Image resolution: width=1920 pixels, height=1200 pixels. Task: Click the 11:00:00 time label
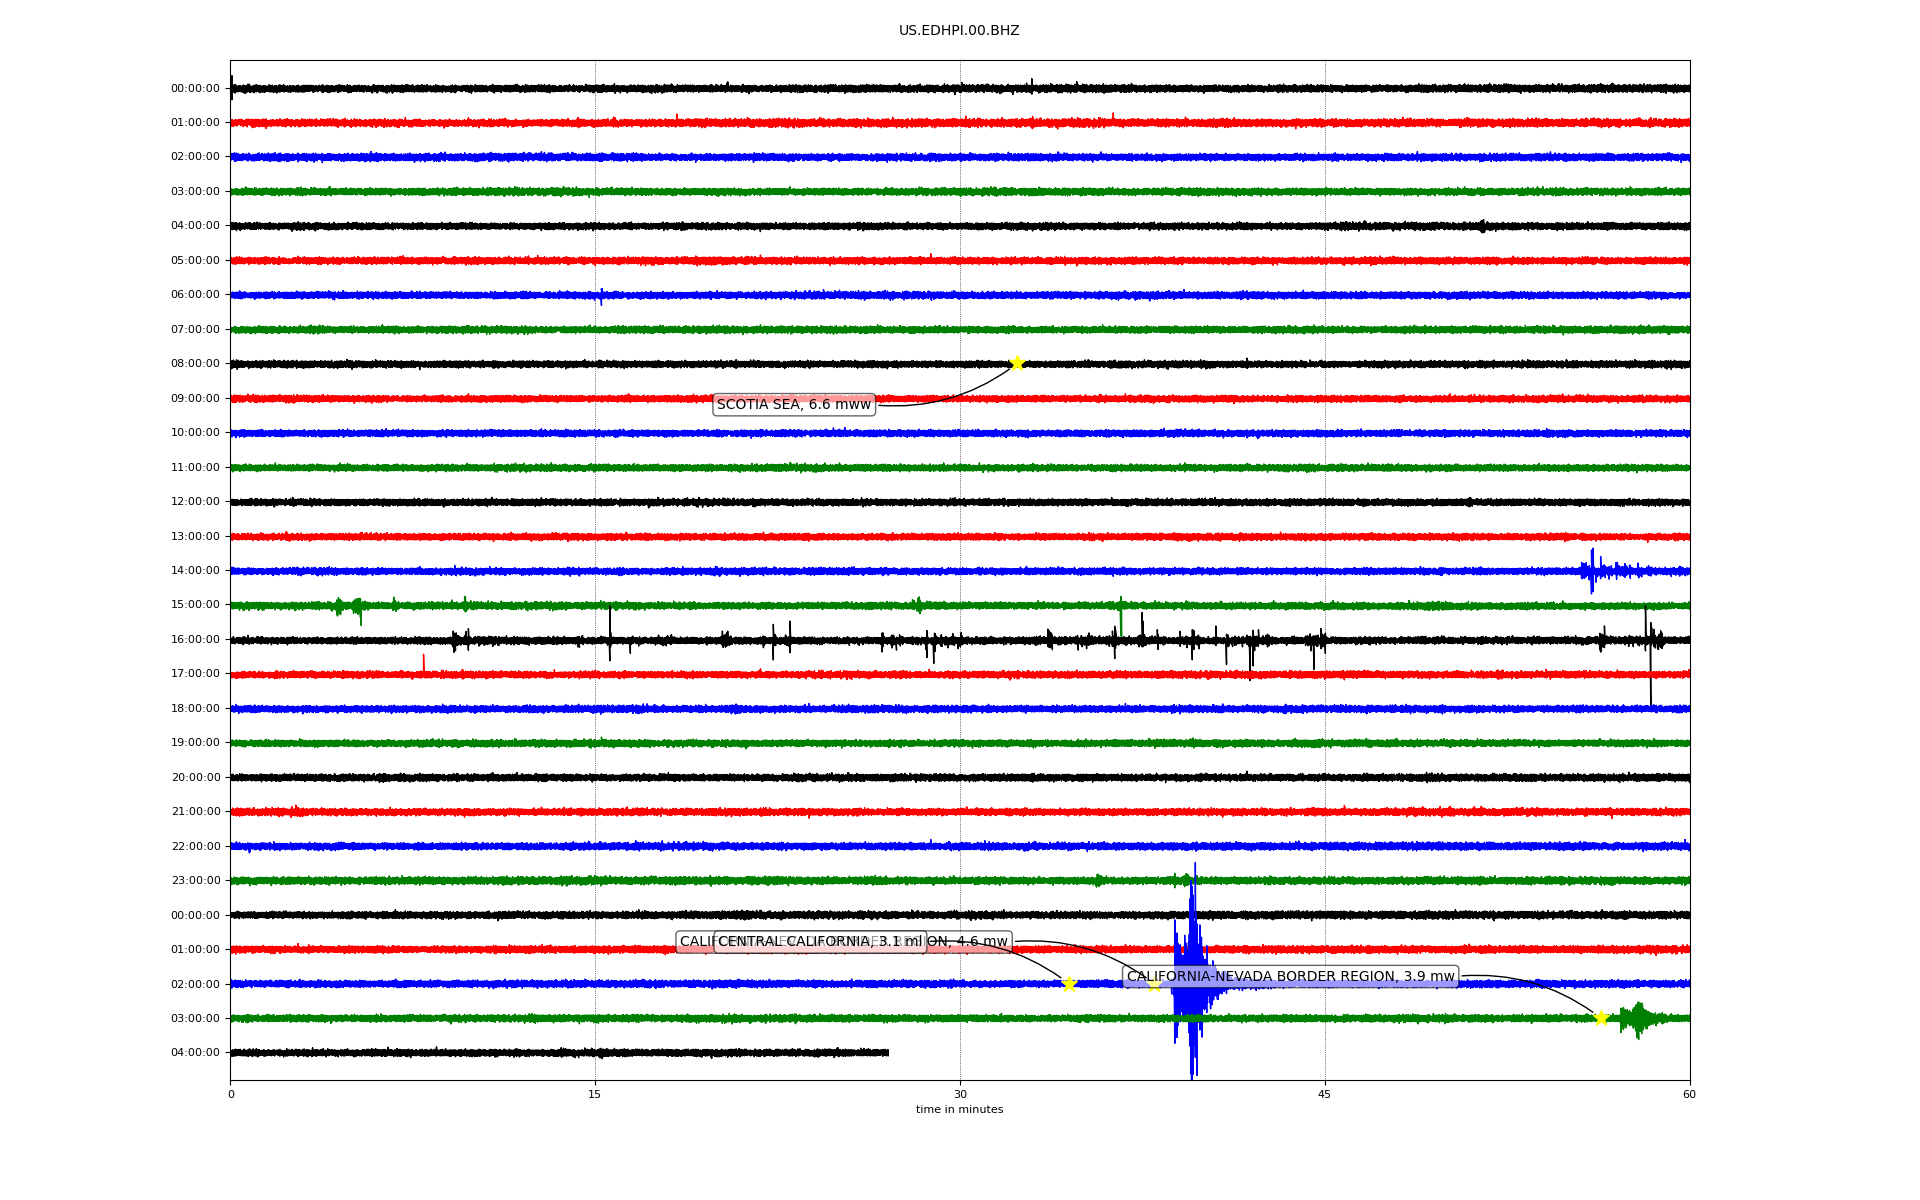coord(195,468)
